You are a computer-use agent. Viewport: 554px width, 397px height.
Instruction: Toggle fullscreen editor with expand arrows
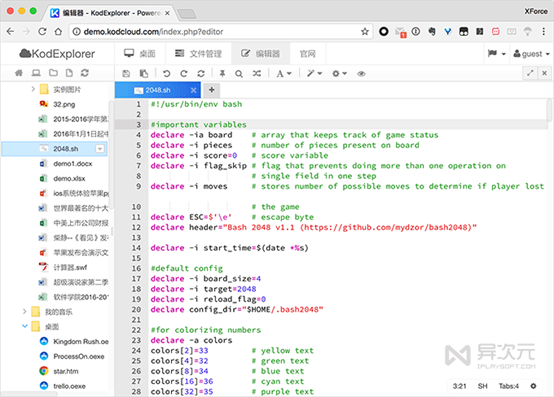point(530,73)
